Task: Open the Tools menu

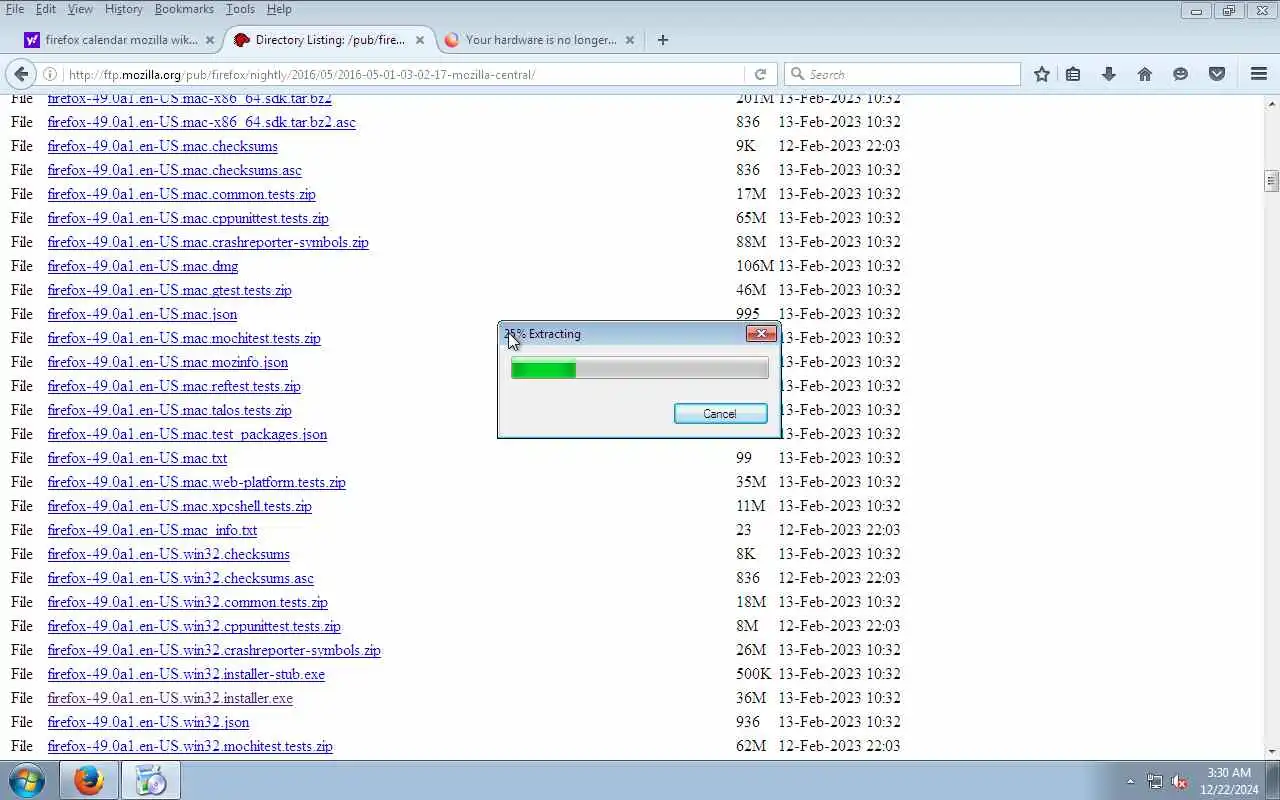Action: (240, 9)
